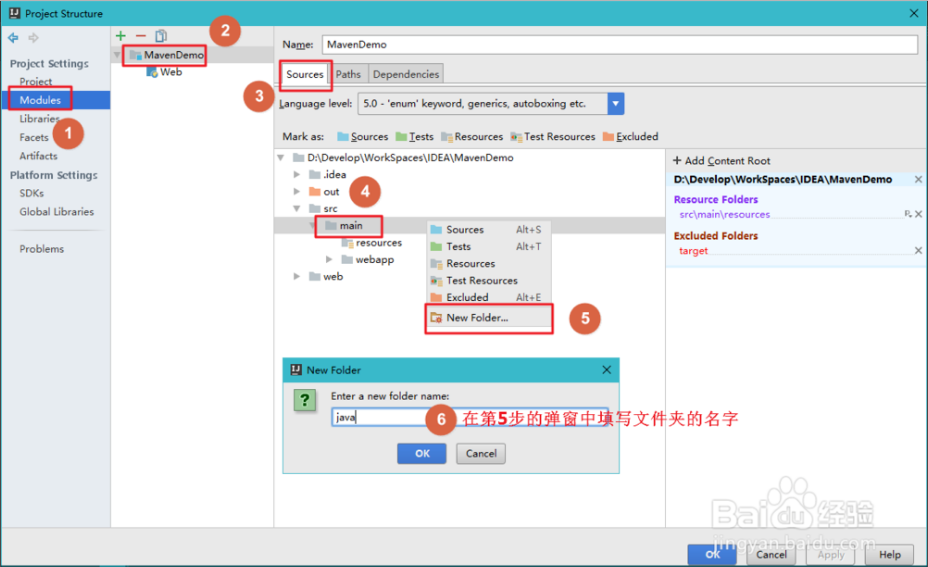Choose New Folder... in the context menu

[489, 318]
